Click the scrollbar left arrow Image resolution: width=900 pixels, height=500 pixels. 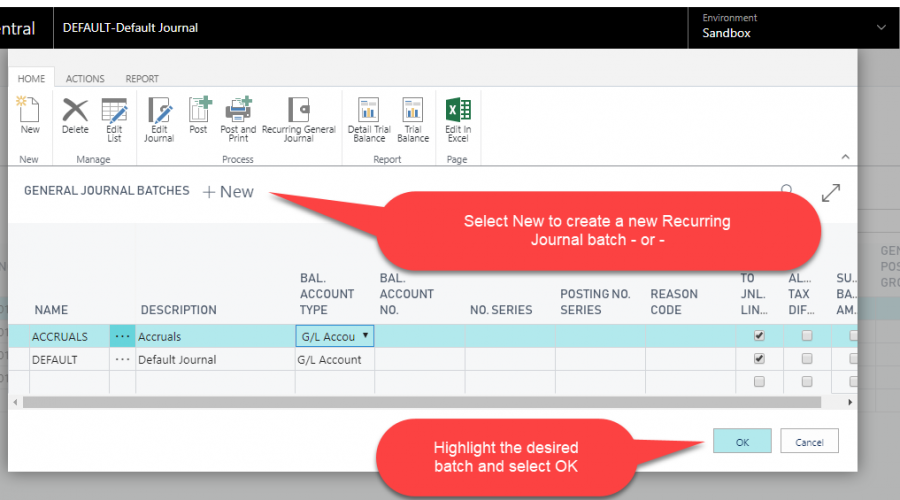click(15, 402)
